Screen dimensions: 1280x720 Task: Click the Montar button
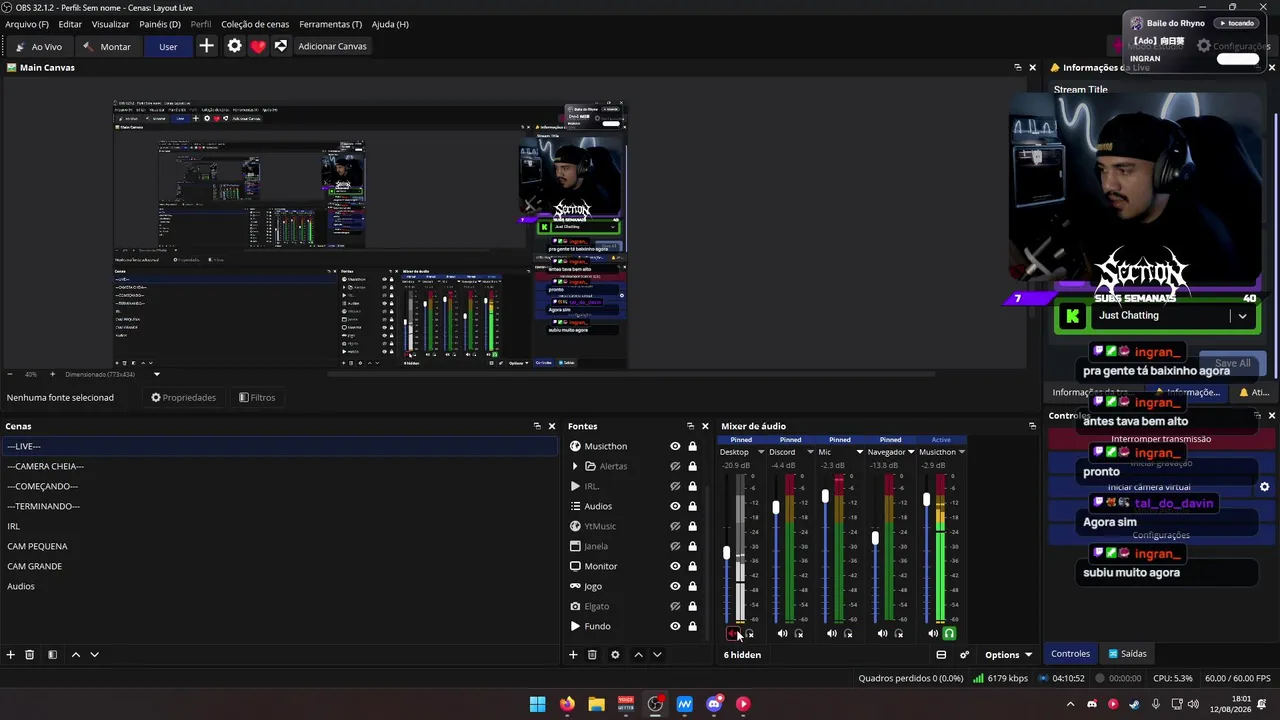click(107, 46)
